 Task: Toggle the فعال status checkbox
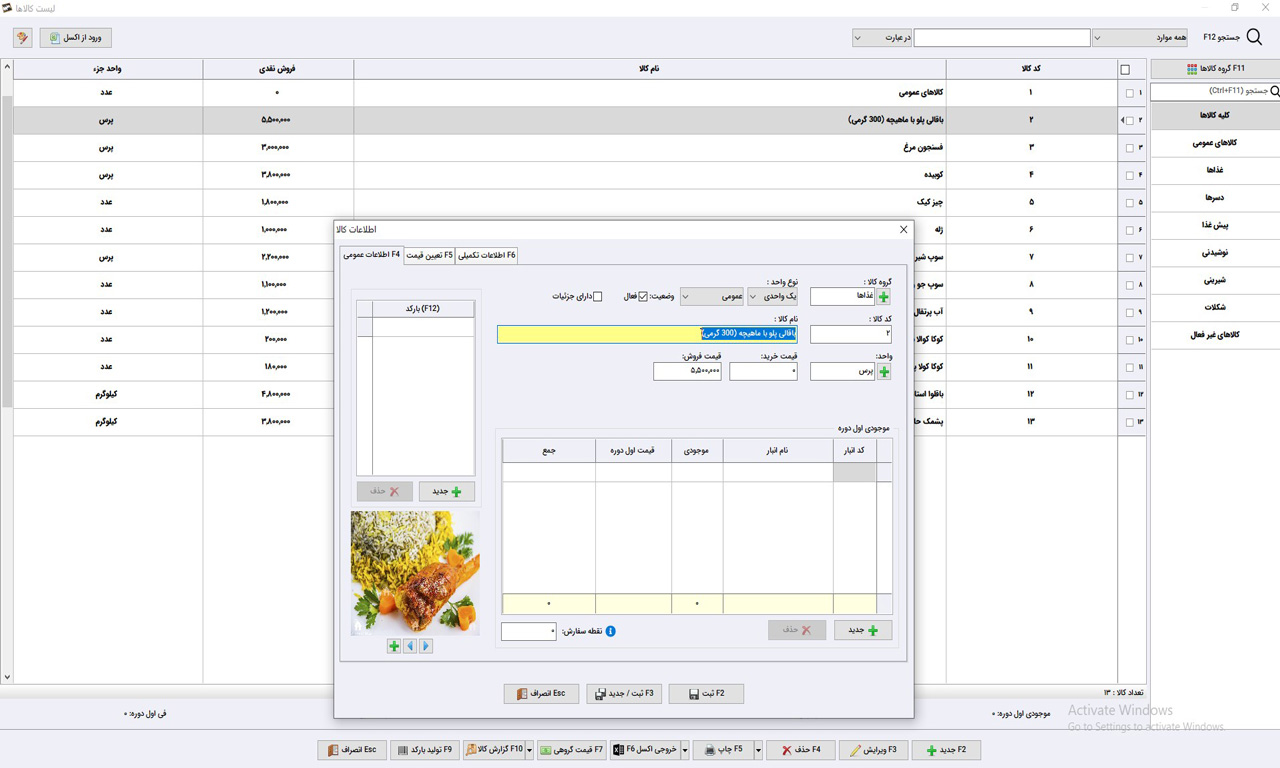tap(643, 297)
